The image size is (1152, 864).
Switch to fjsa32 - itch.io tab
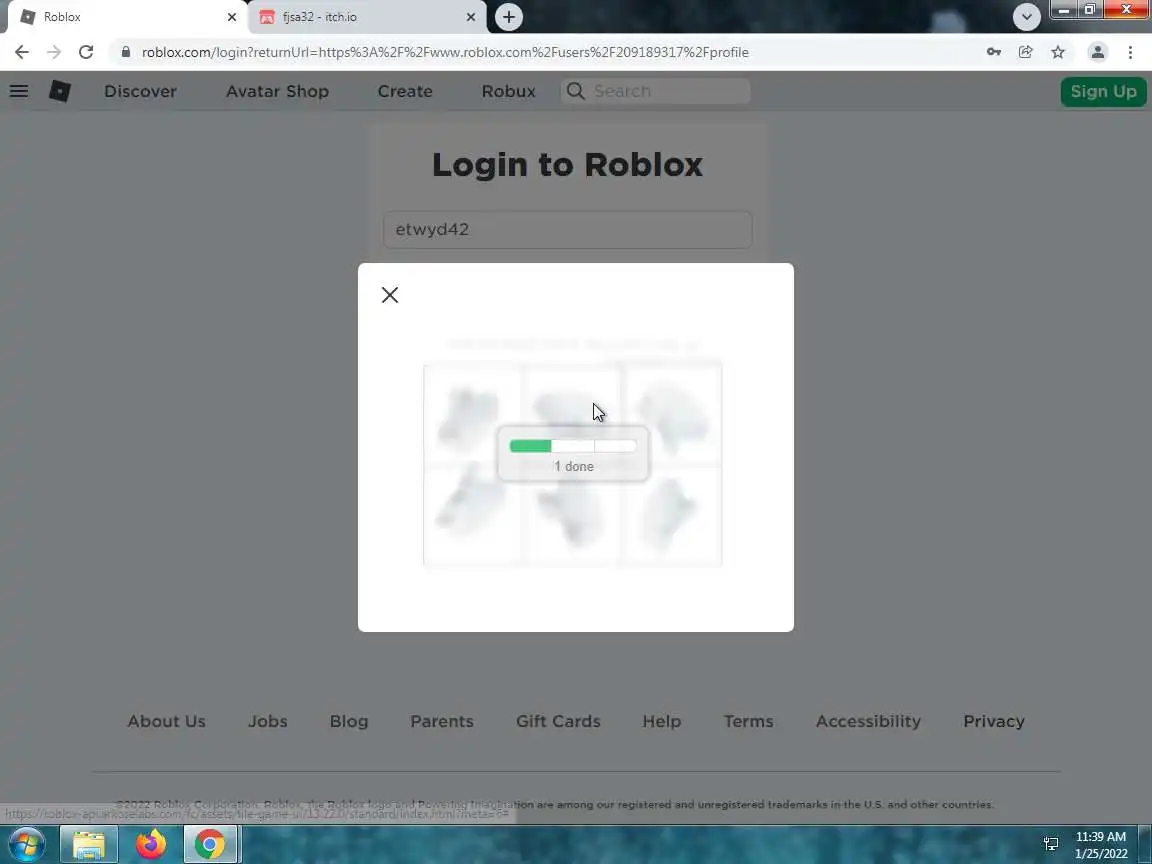[367, 17]
